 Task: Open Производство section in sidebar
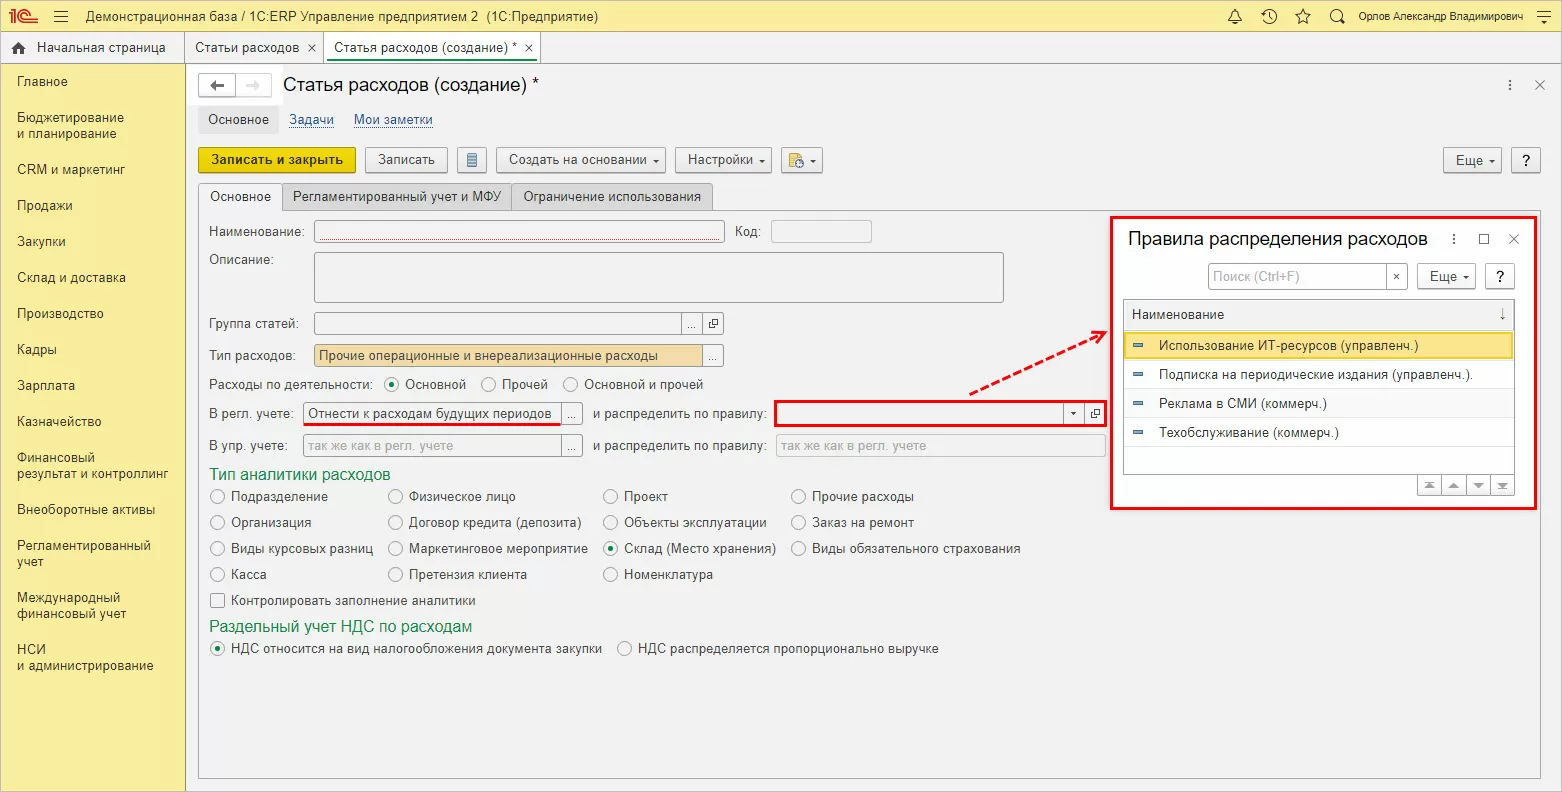(60, 314)
